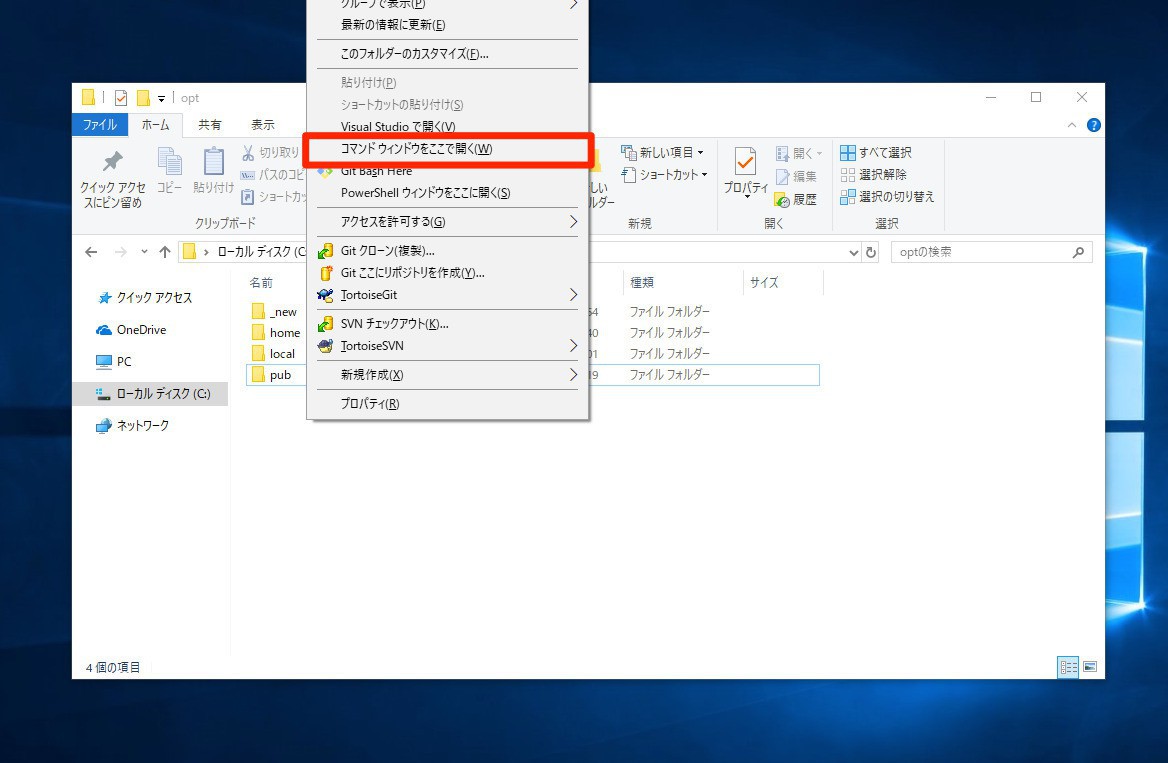1168x763 pixels.
Task: Click Visual Studio で開く menu entry
Action: 447,127
